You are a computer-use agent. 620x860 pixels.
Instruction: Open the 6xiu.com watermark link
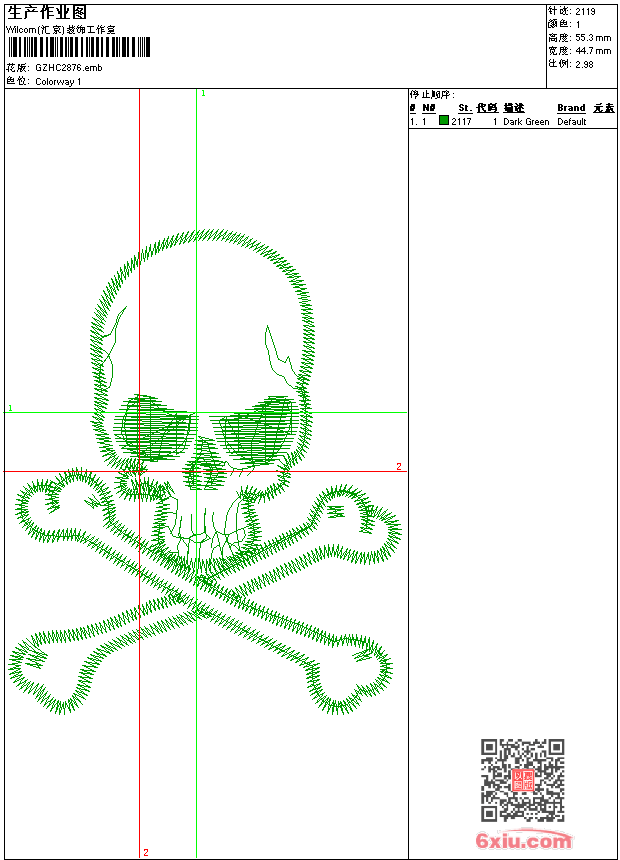[524, 841]
